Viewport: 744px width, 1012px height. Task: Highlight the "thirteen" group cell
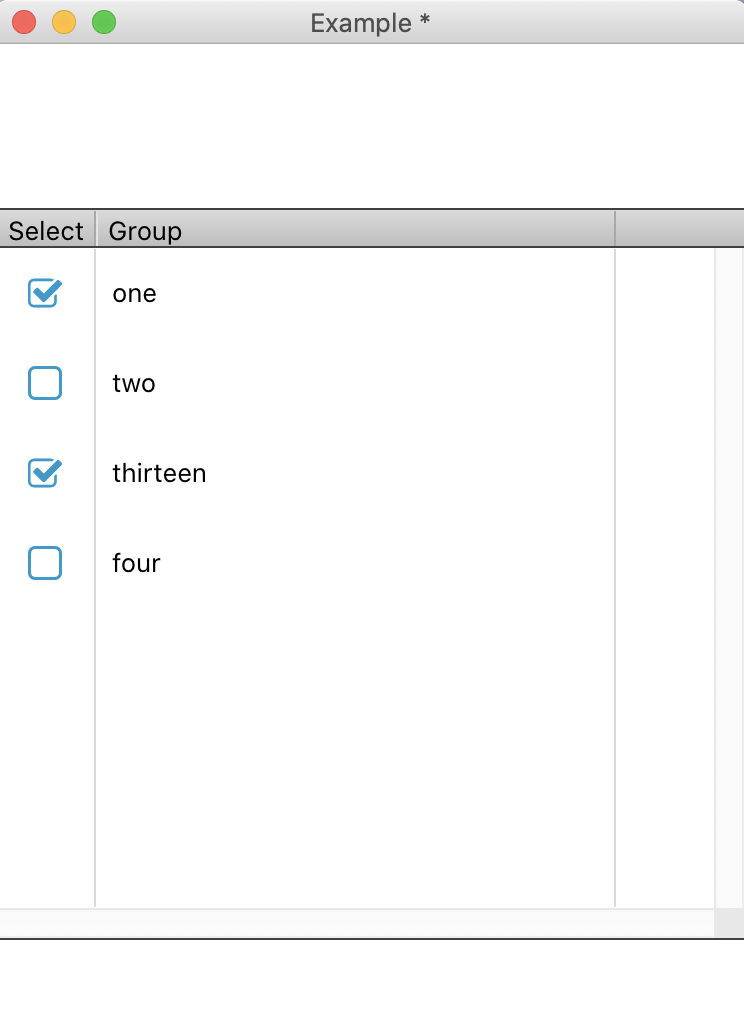coord(159,474)
